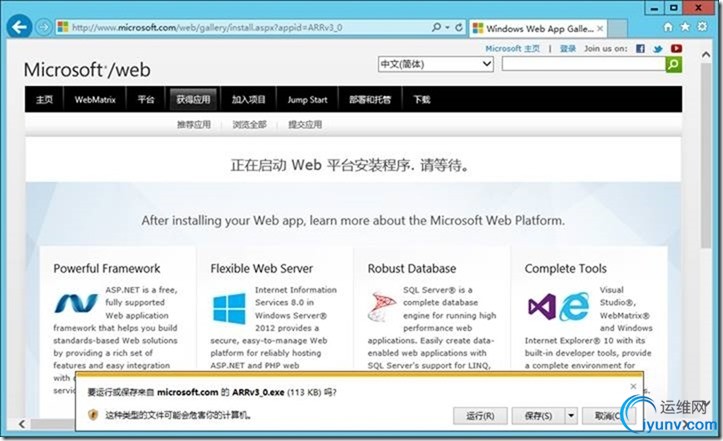Open the browser home icon
The width and height of the screenshot is (723, 441).
pos(668,27)
